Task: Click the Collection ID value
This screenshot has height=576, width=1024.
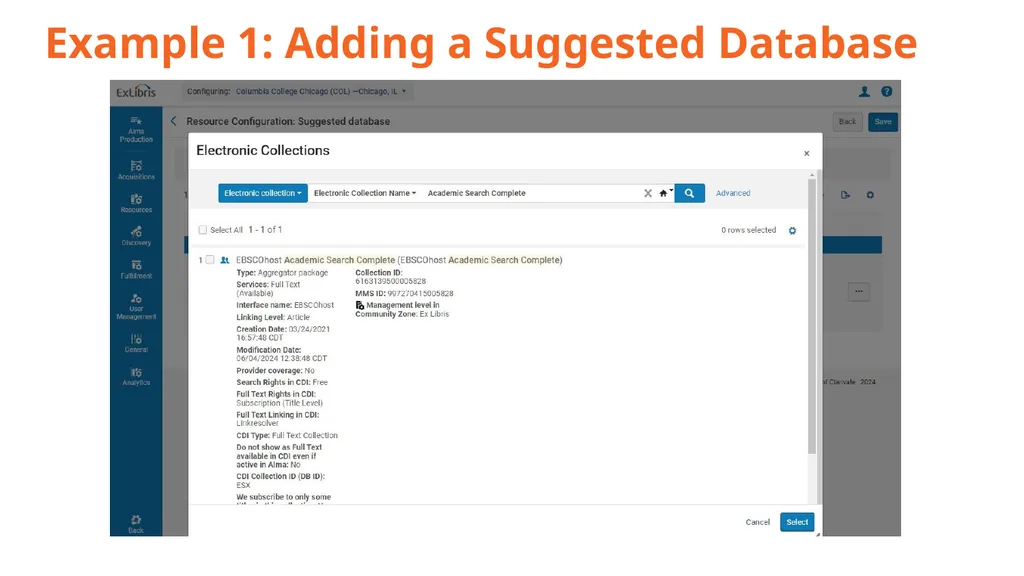Action: click(x=391, y=281)
